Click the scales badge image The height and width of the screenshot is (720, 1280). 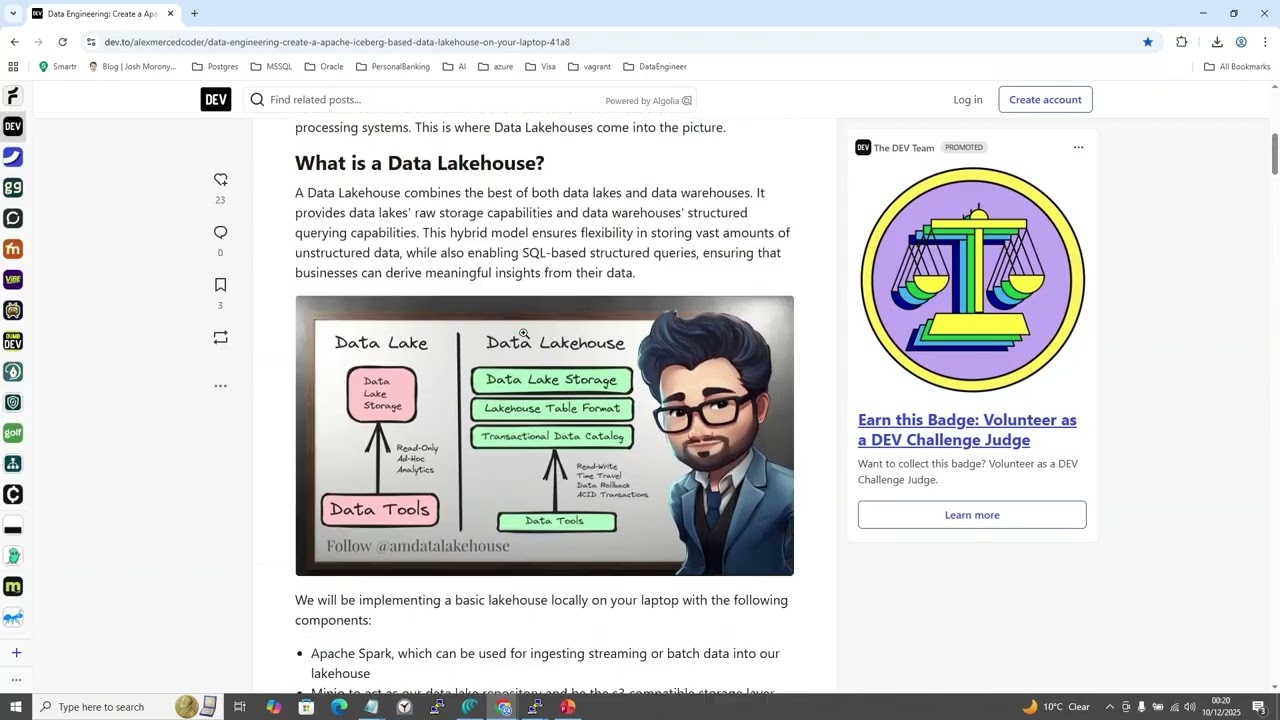[x=972, y=281]
